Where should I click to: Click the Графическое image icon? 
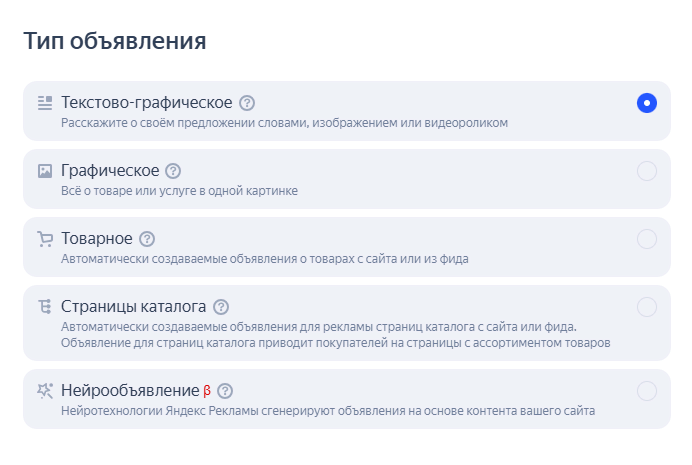tap(45, 171)
